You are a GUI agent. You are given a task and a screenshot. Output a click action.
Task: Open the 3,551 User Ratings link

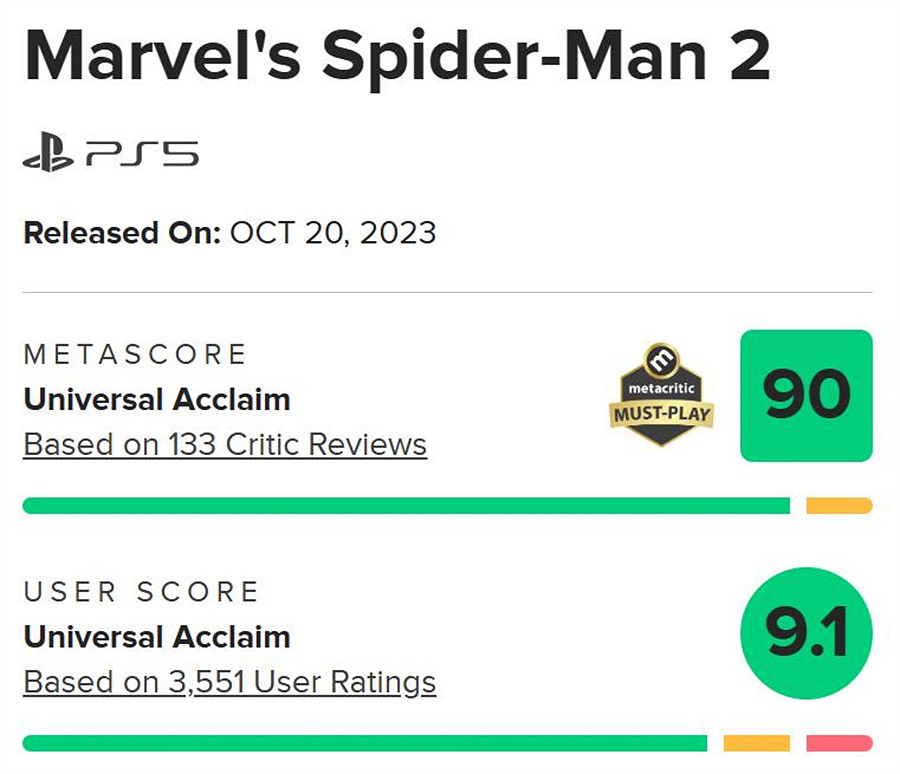click(x=230, y=682)
